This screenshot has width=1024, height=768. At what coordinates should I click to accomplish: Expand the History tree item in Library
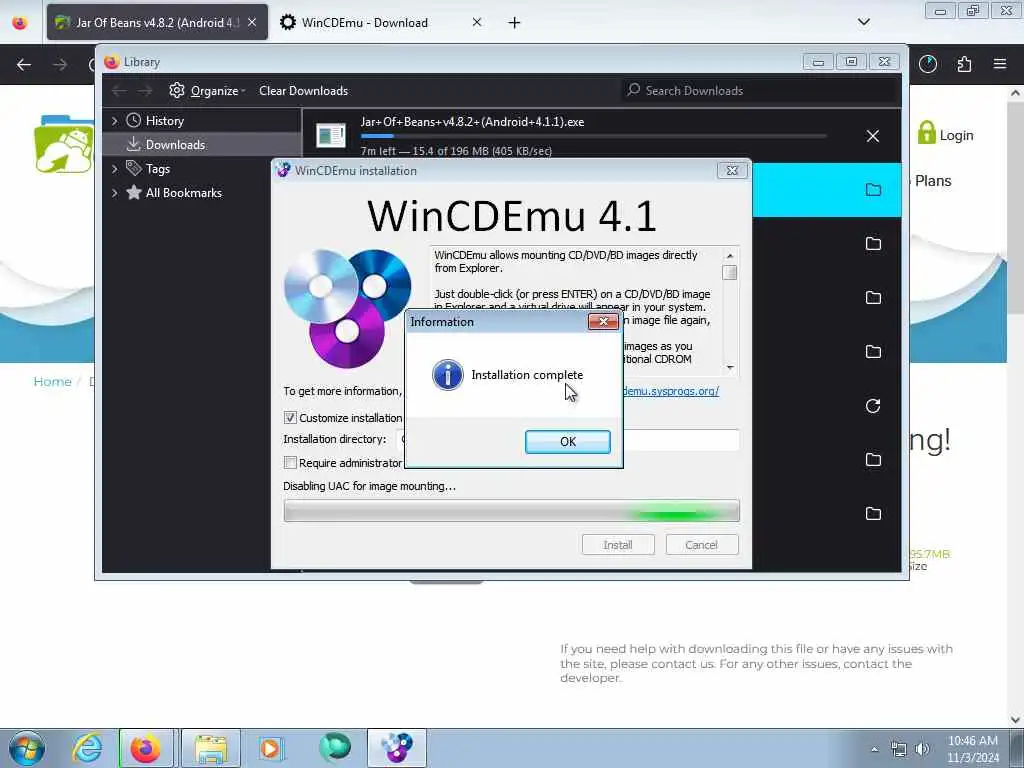(115, 120)
